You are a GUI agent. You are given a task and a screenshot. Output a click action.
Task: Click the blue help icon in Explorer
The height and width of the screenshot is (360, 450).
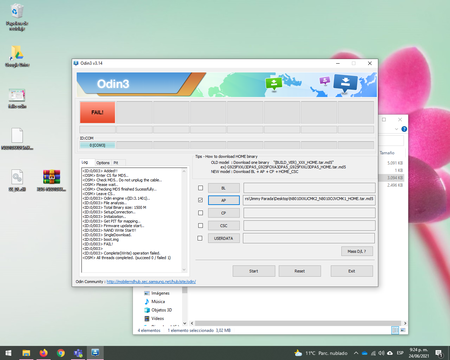(404, 129)
